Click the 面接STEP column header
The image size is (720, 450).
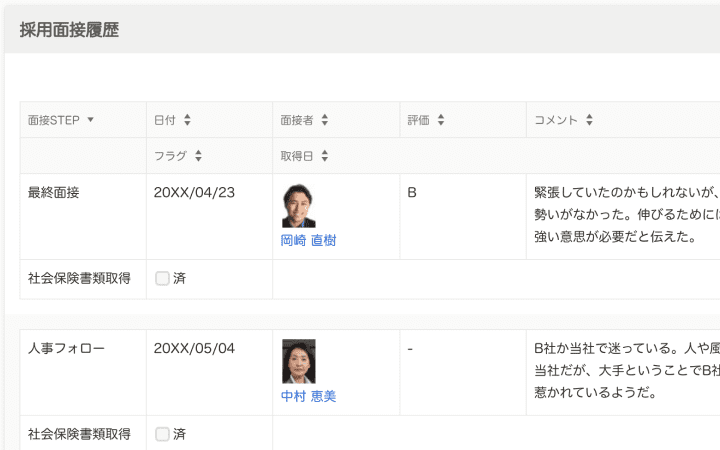click(x=54, y=120)
